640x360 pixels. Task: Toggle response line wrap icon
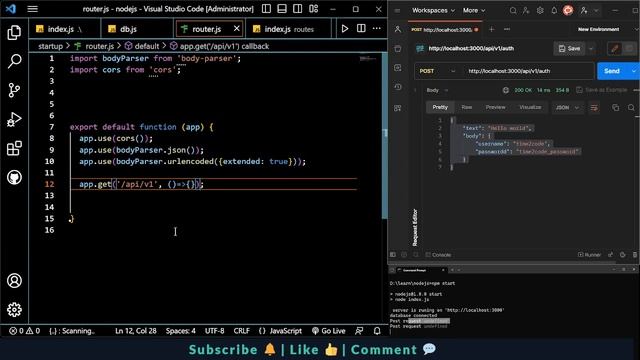pos(594,108)
